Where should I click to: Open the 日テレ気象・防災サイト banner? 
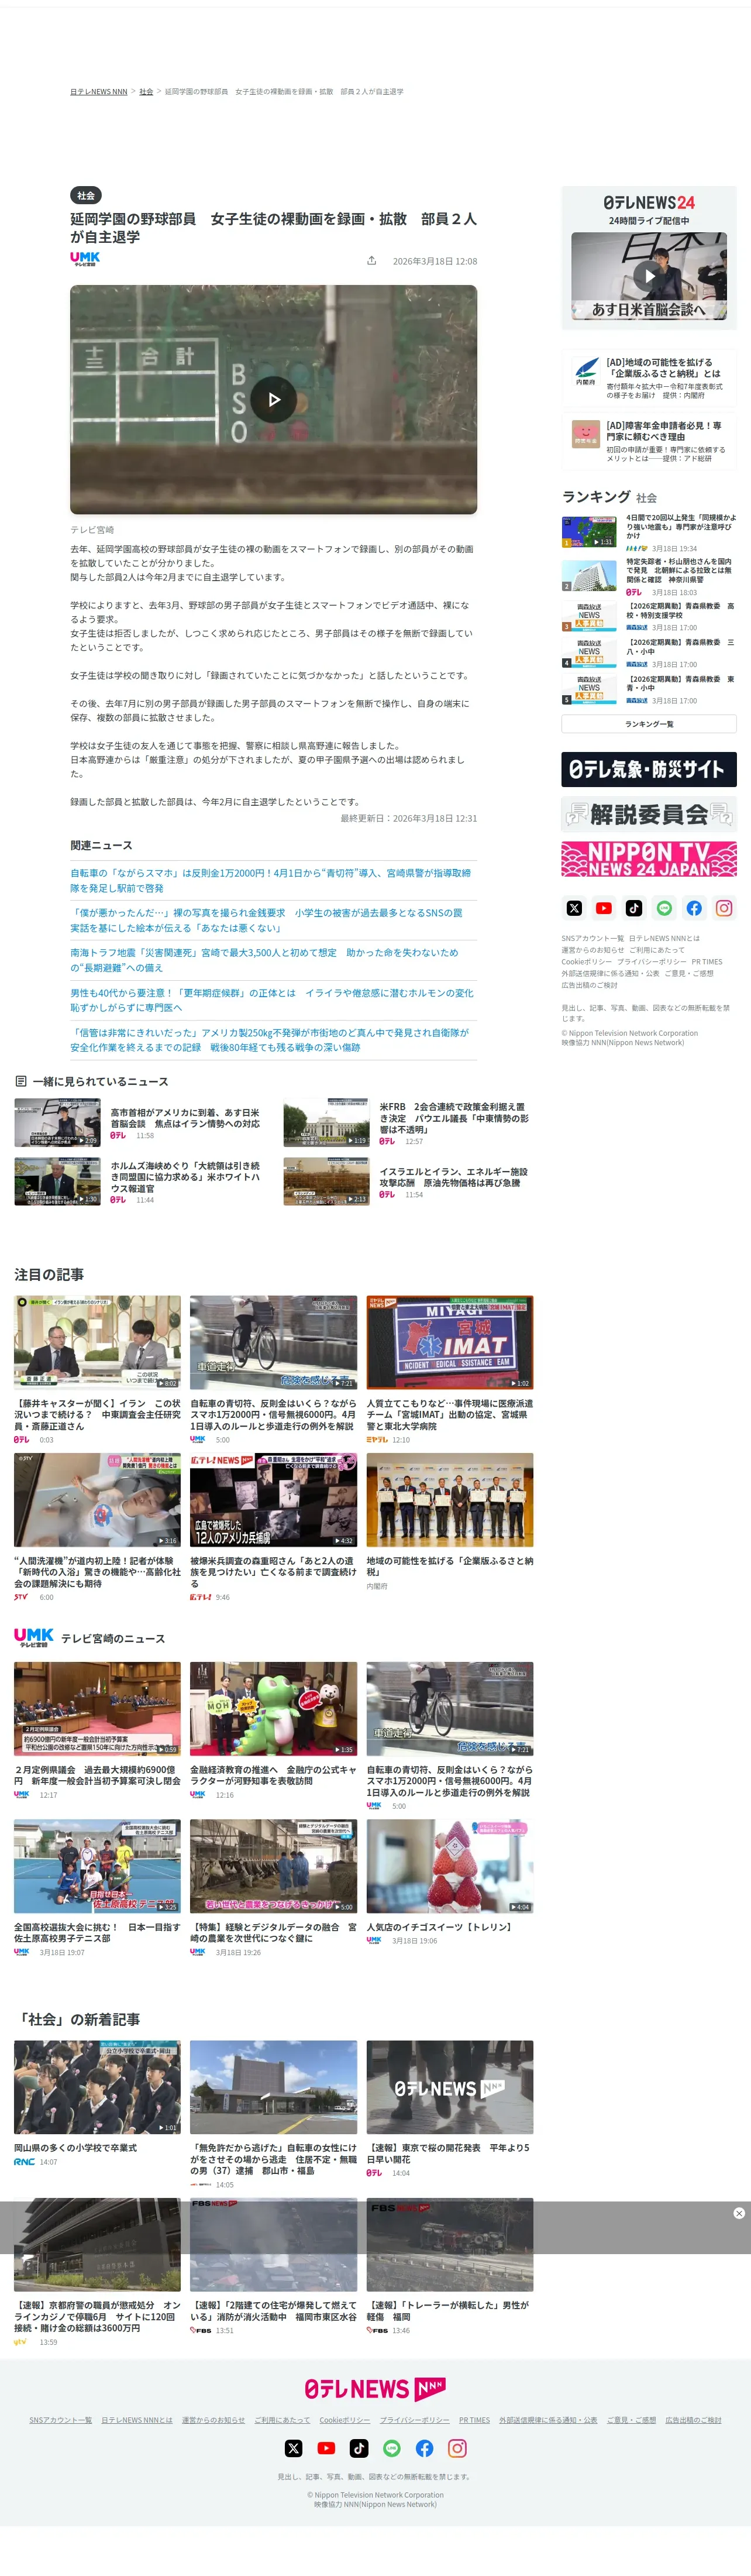649,769
